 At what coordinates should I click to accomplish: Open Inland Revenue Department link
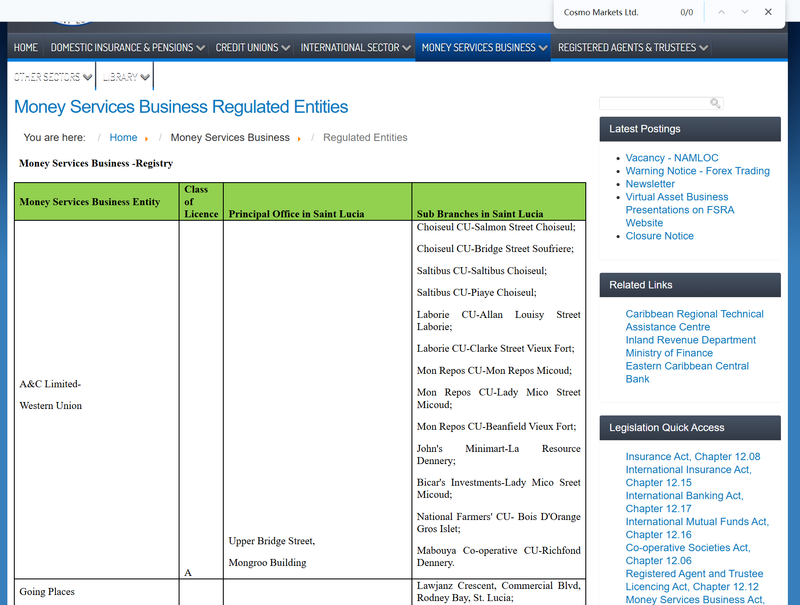pyautogui.click(x=690, y=340)
